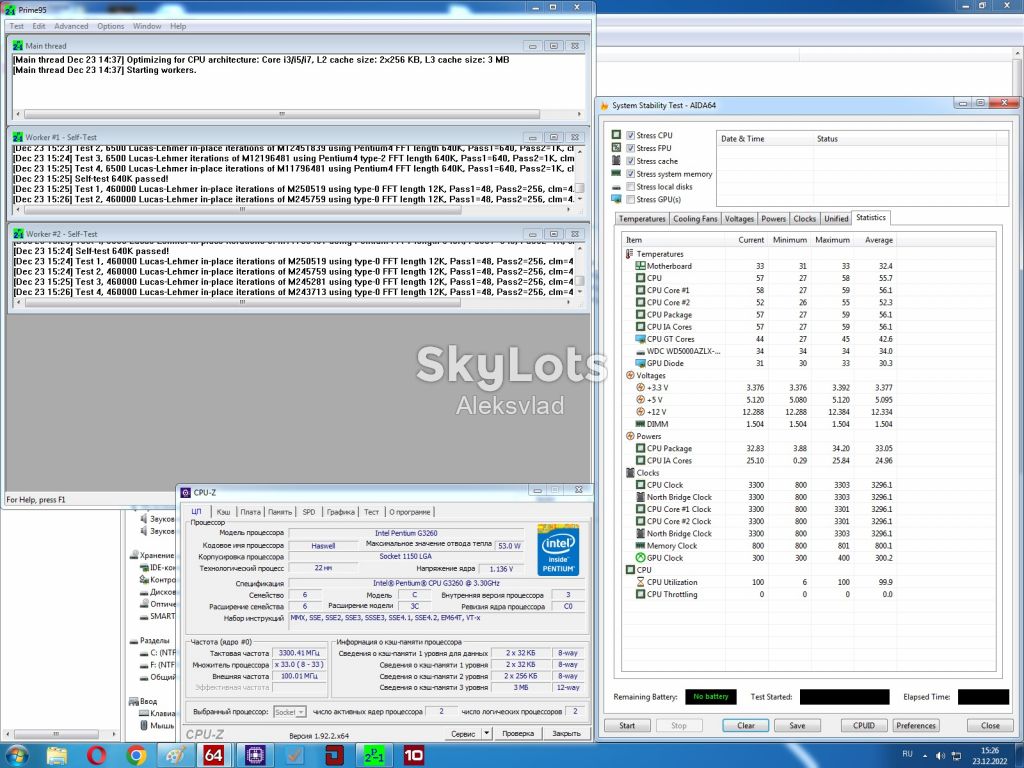This screenshot has height=768, width=1024.
Task: Click the AIDA64 flame icon in System Stability Test title
Action: tap(604, 105)
